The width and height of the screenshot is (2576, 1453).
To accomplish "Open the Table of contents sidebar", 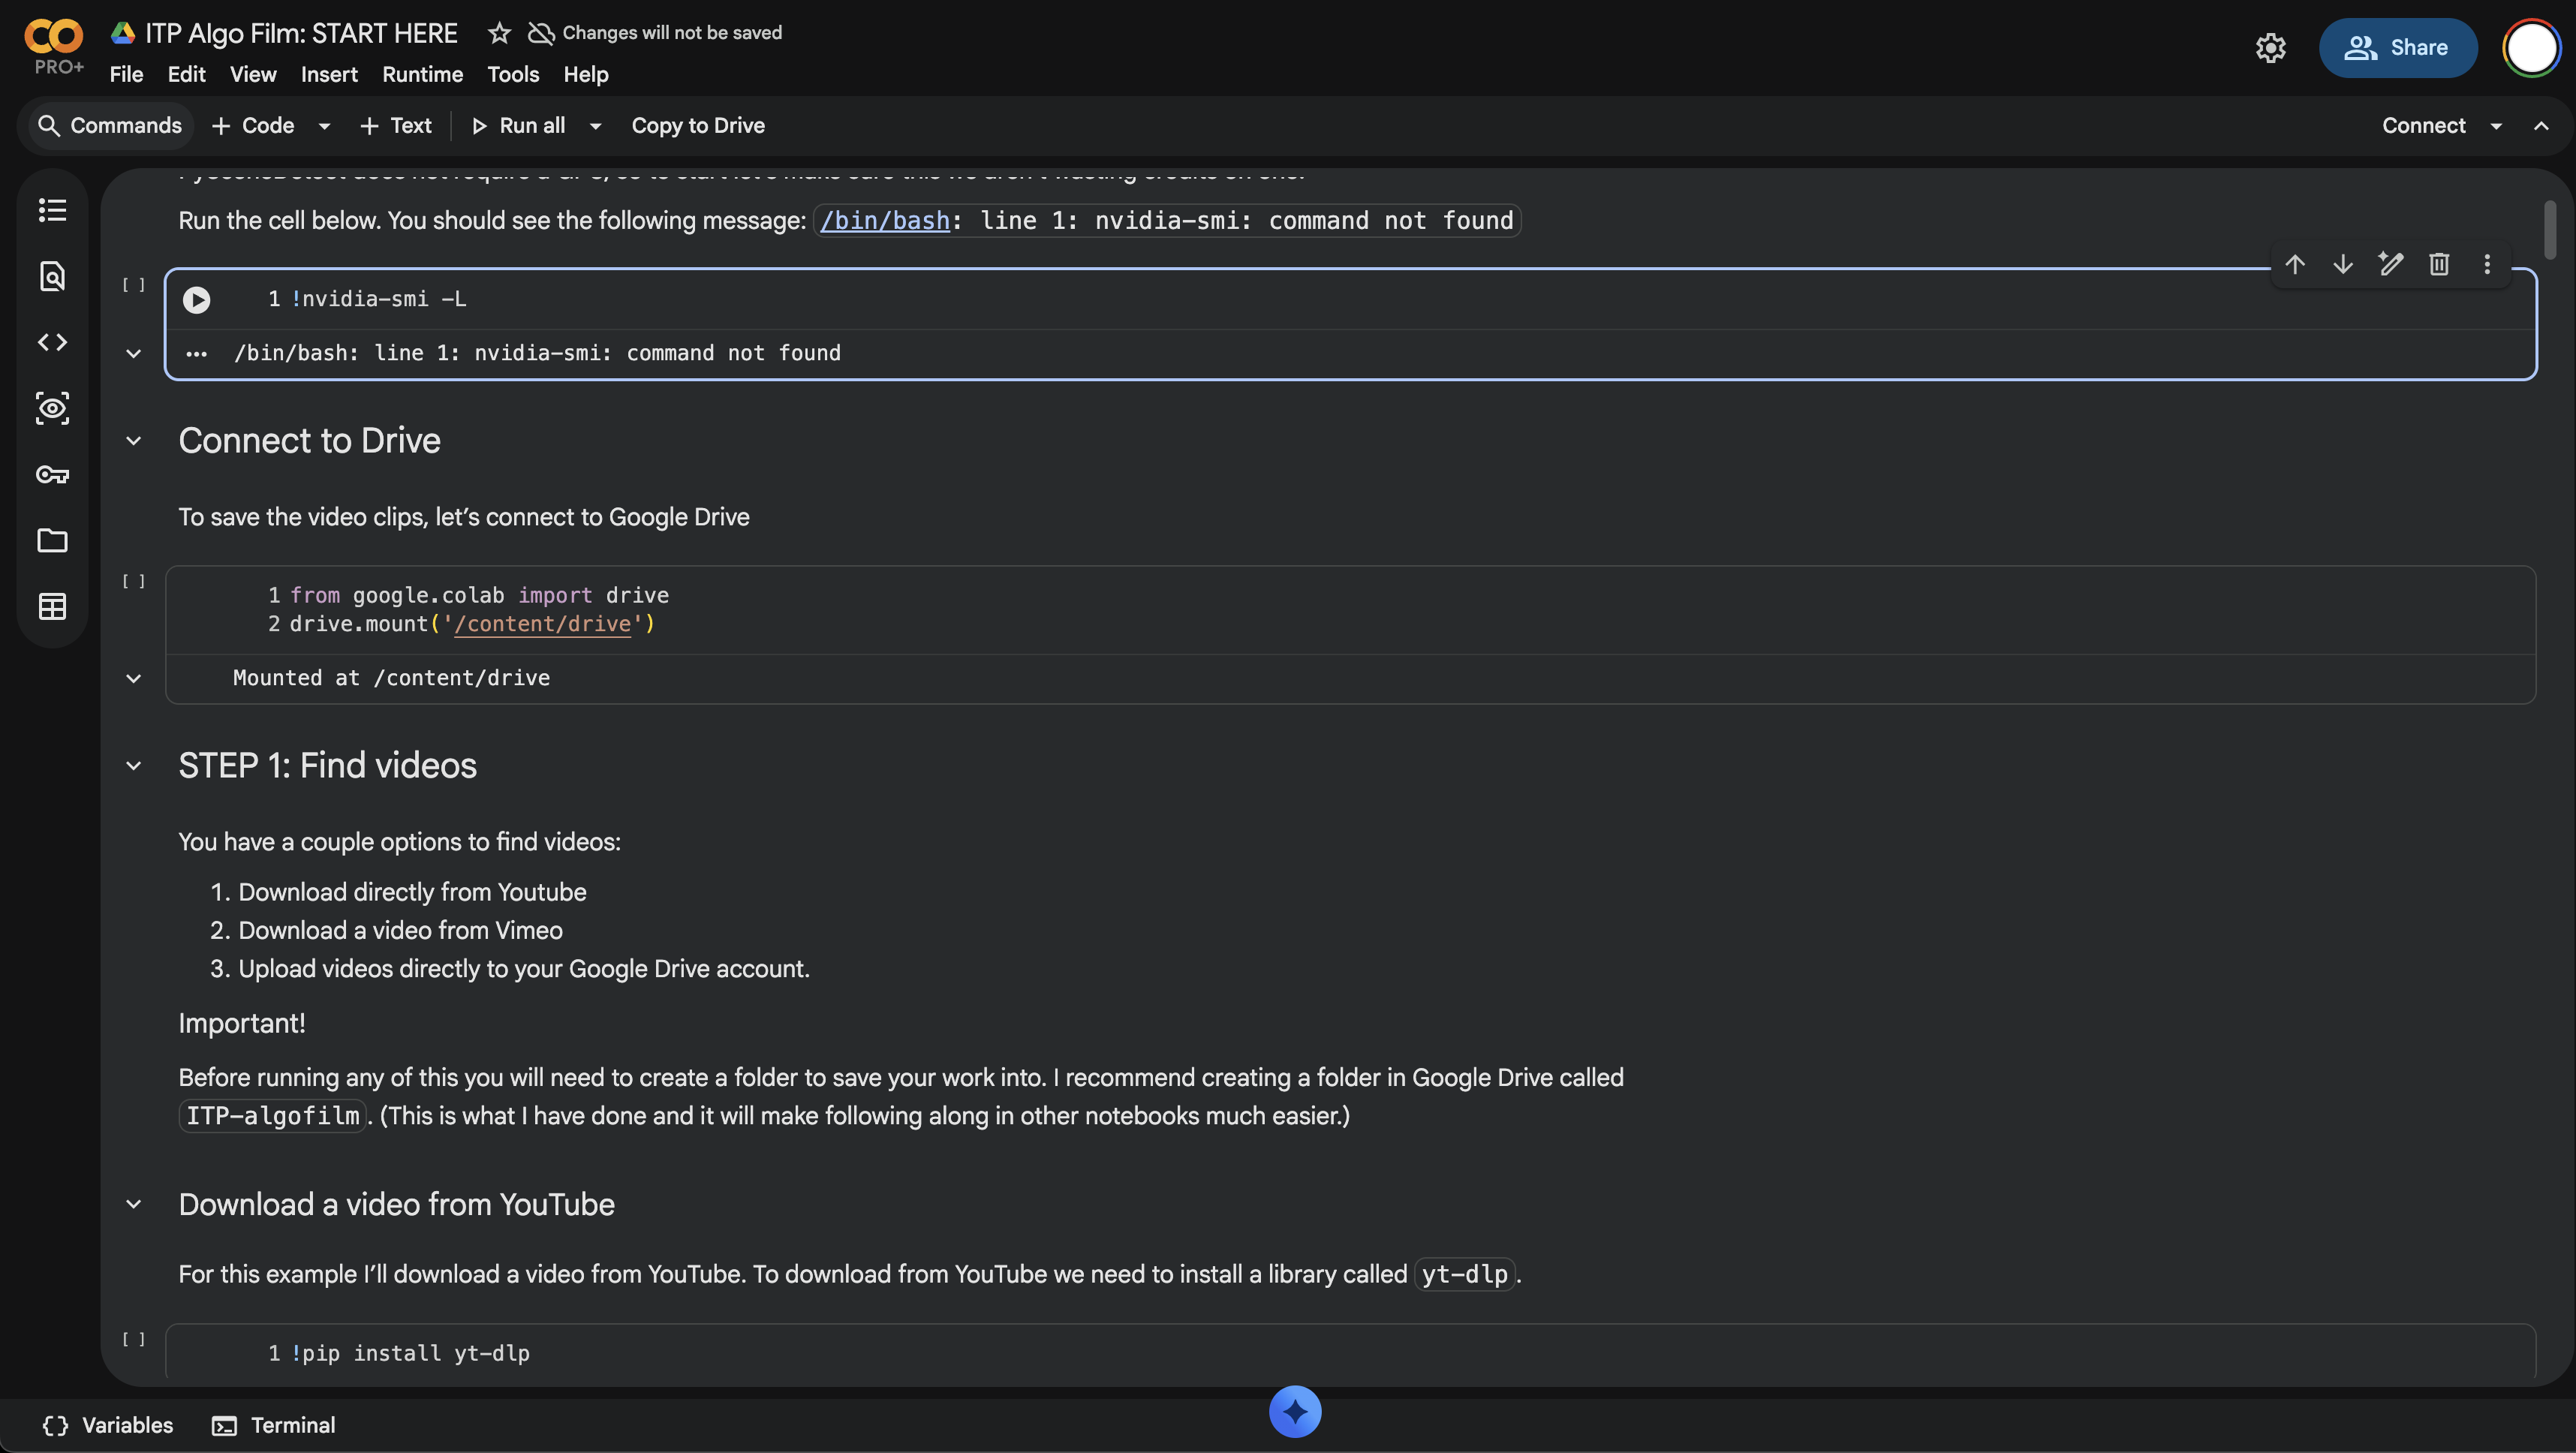I will click(52, 210).
